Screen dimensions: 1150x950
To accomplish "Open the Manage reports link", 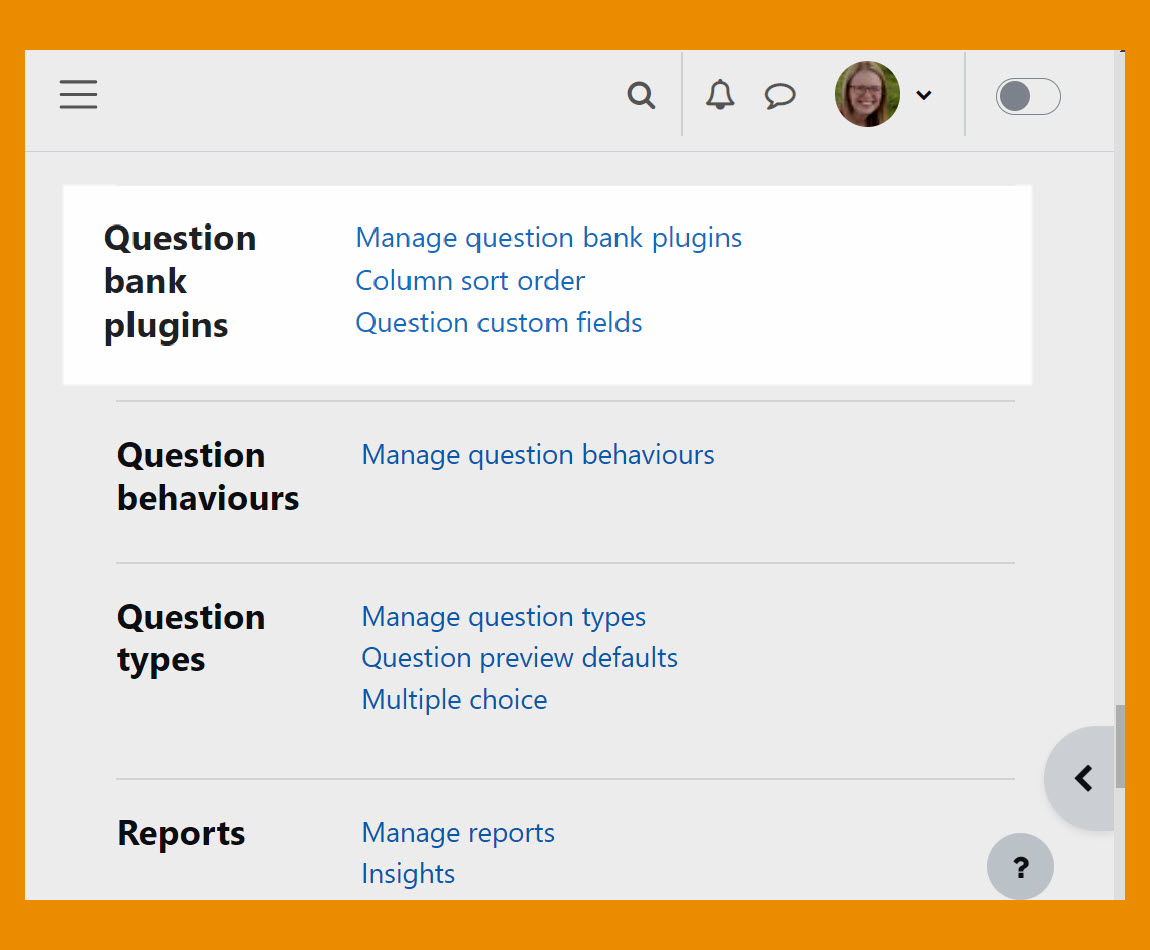I will tap(458, 833).
